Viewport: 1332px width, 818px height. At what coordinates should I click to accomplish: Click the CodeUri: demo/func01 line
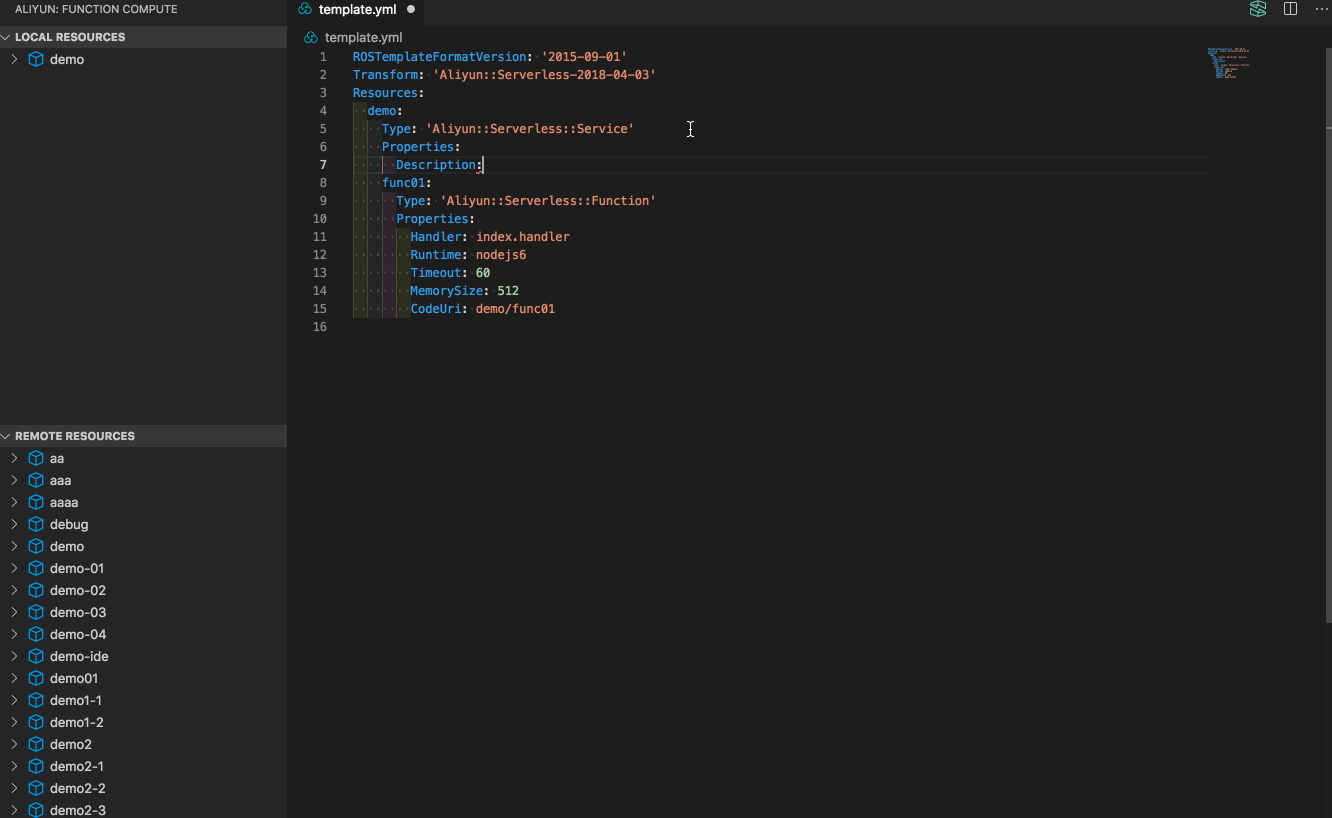coord(482,309)
